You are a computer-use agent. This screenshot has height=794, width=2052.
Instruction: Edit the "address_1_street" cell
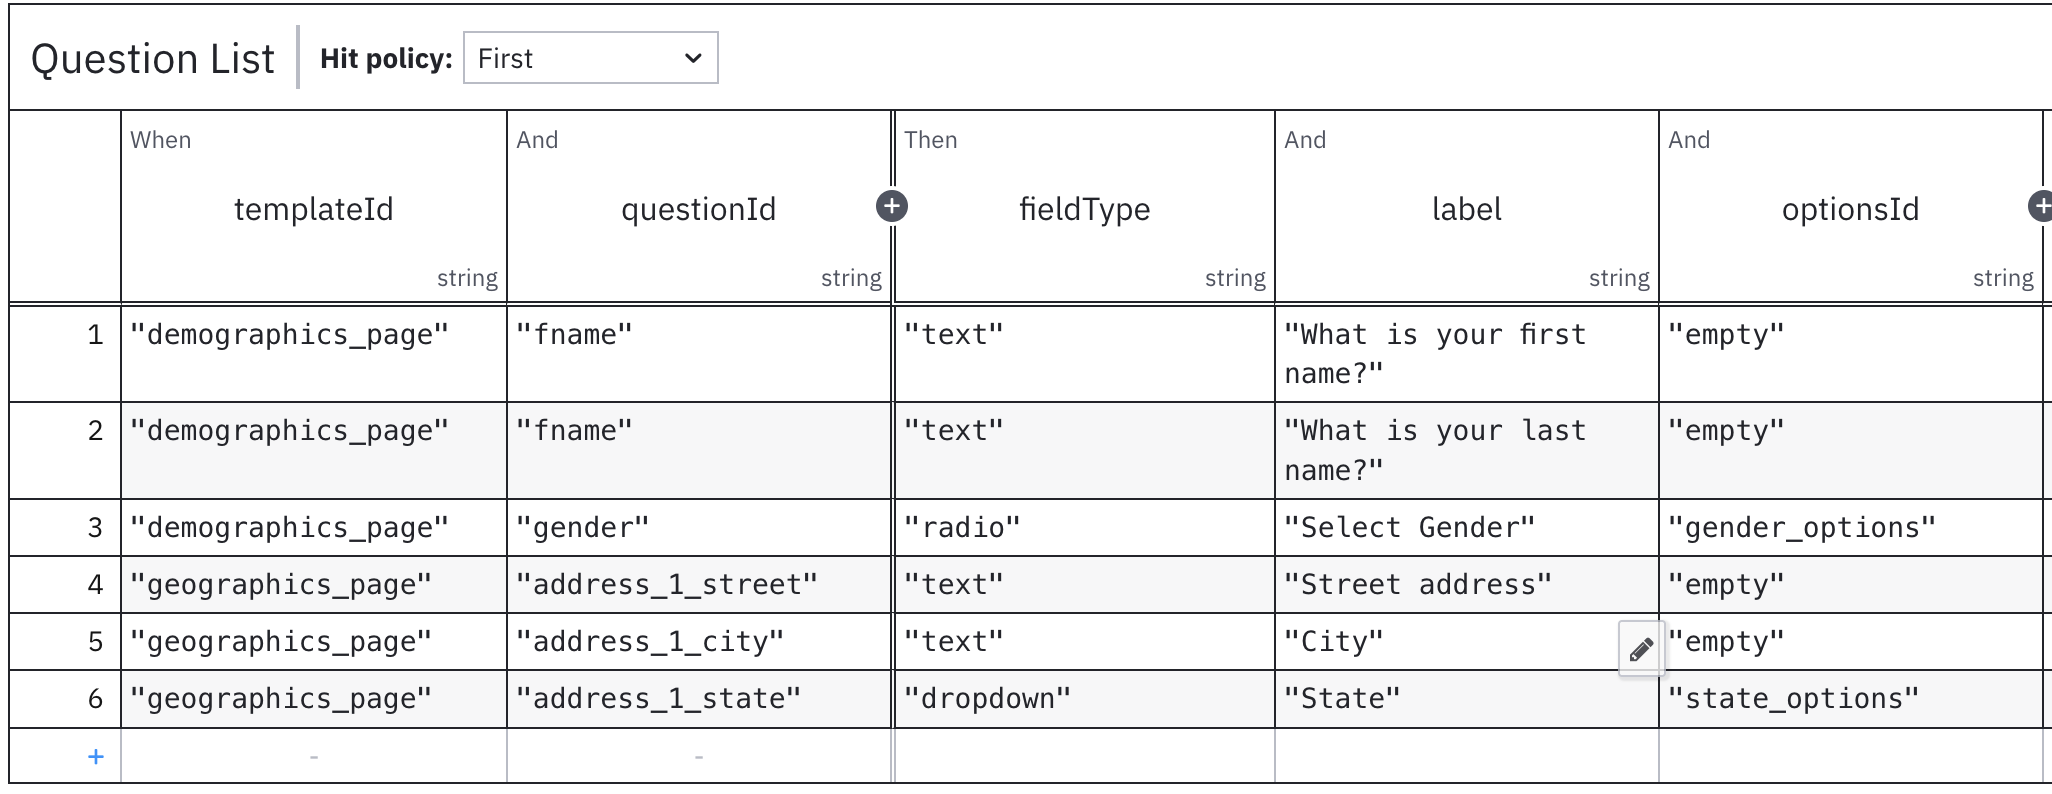(699, 584)
